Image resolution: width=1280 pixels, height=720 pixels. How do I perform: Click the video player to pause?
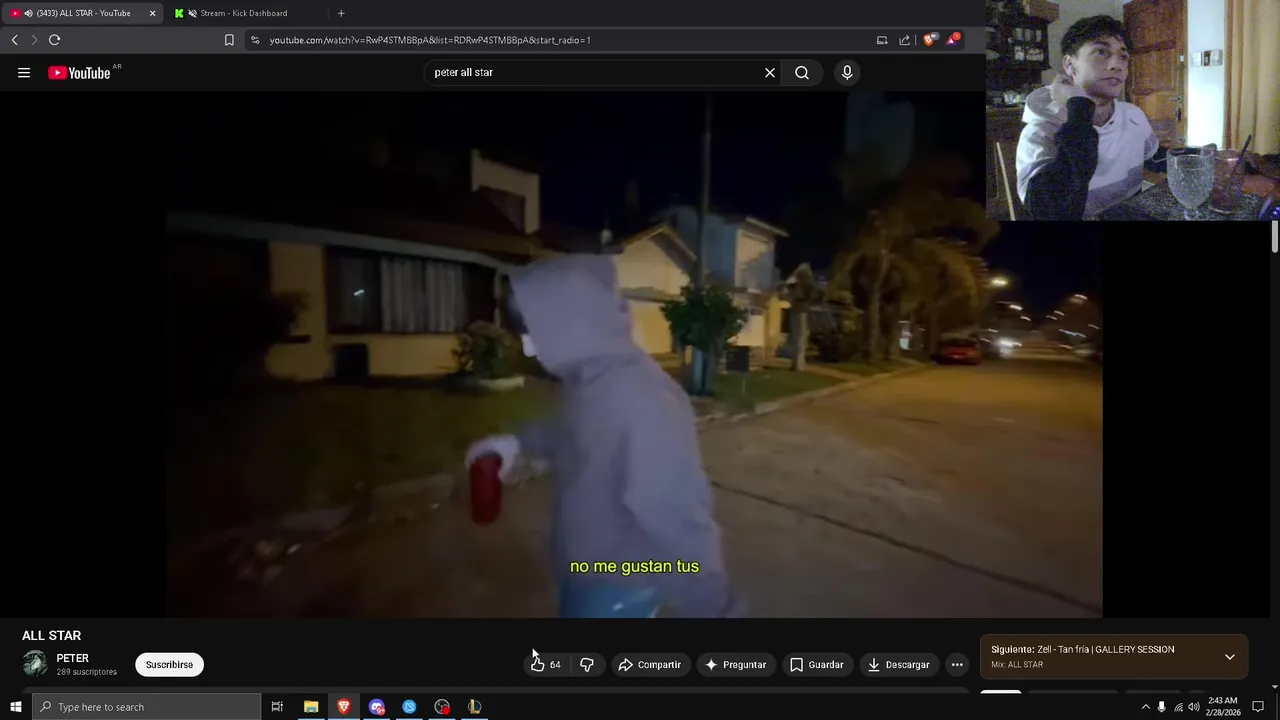pyautogui.click(x=634, y=355)
